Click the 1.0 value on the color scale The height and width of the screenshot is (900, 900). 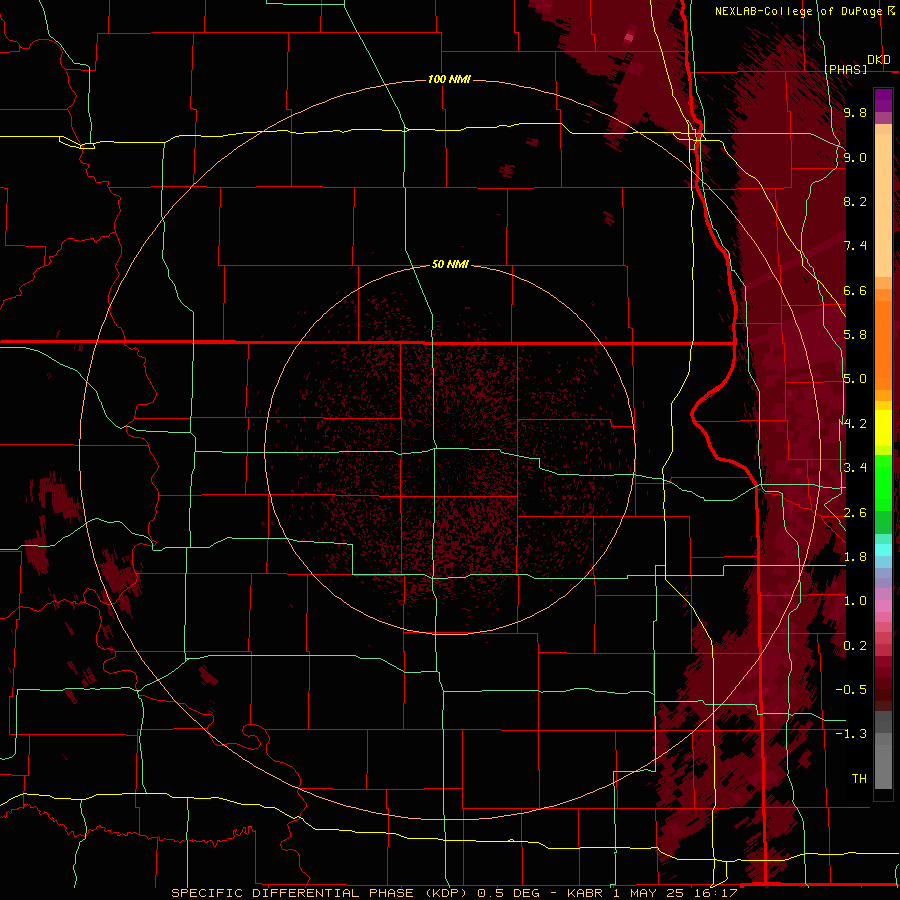[855, 601]
